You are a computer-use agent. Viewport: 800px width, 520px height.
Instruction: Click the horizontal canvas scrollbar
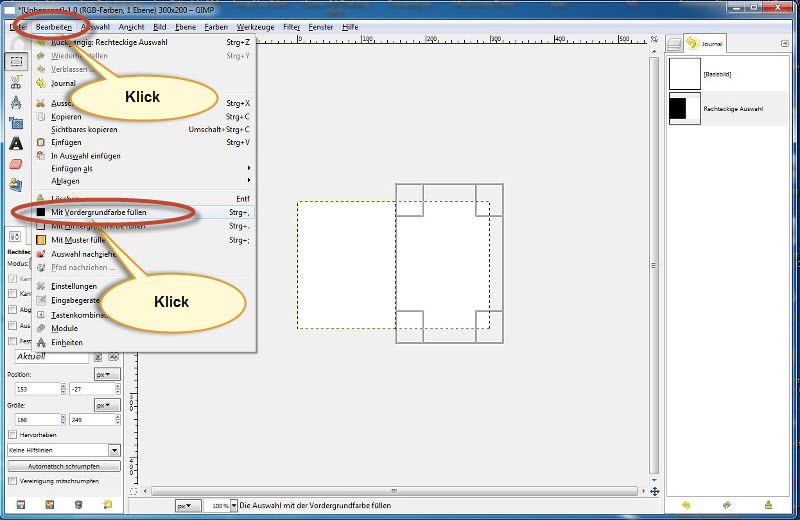coord(394,491)
